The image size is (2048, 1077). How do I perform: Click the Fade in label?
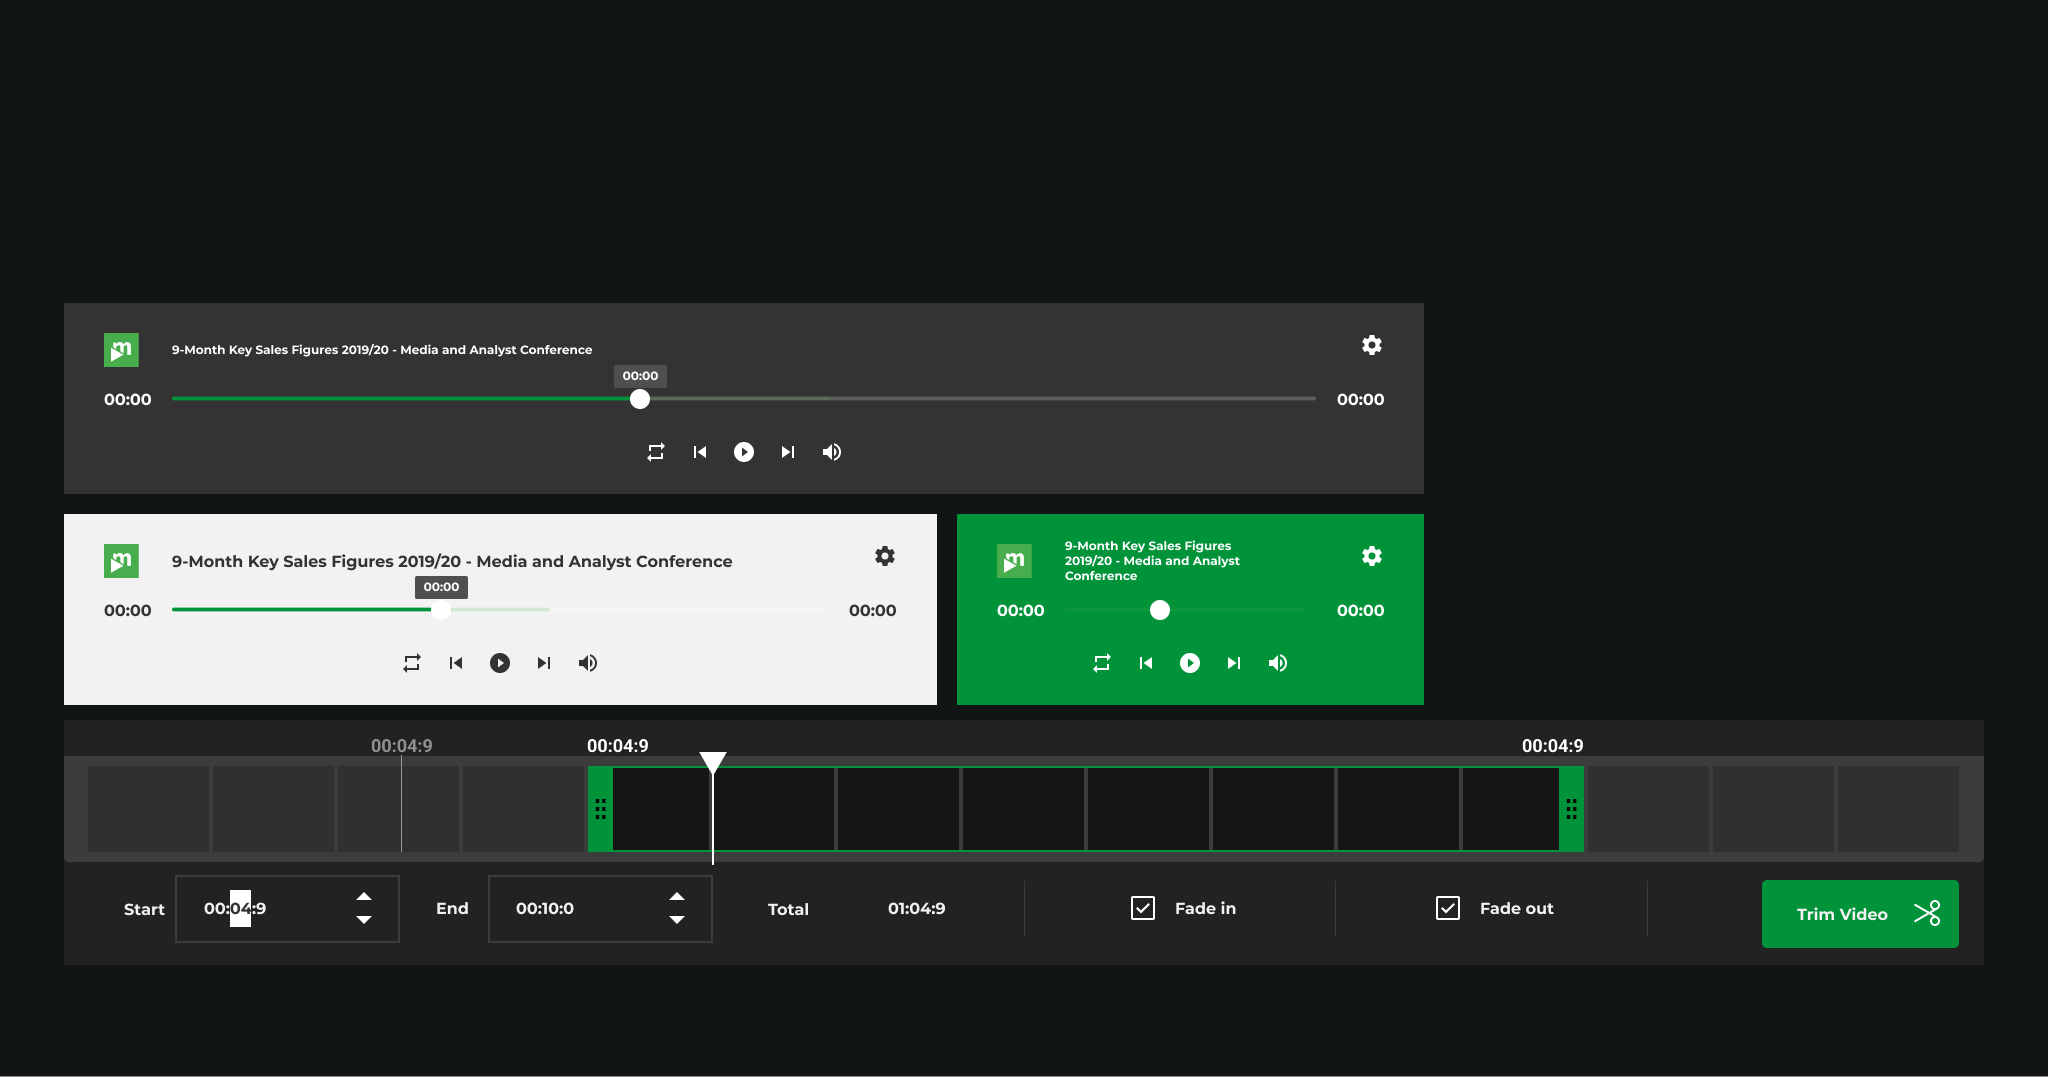point(1205,908)
